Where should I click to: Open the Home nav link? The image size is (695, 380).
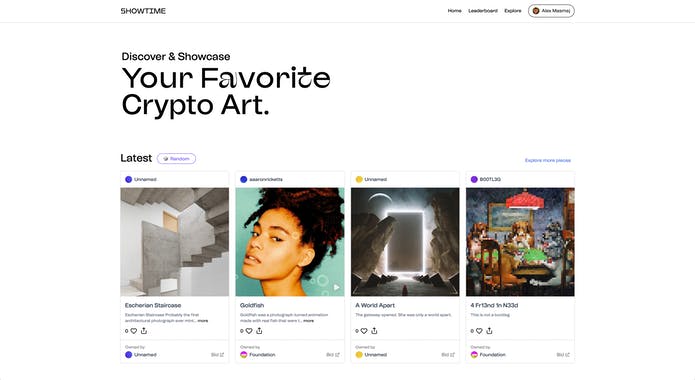pyautogui.click(x=454, y=11)
